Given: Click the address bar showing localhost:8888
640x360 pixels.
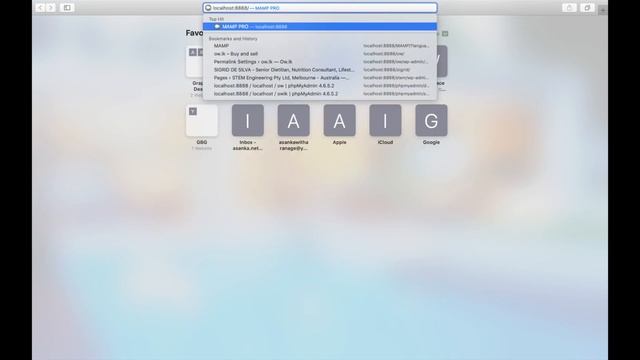Looking at the screenshot, I should pos(320,8).
